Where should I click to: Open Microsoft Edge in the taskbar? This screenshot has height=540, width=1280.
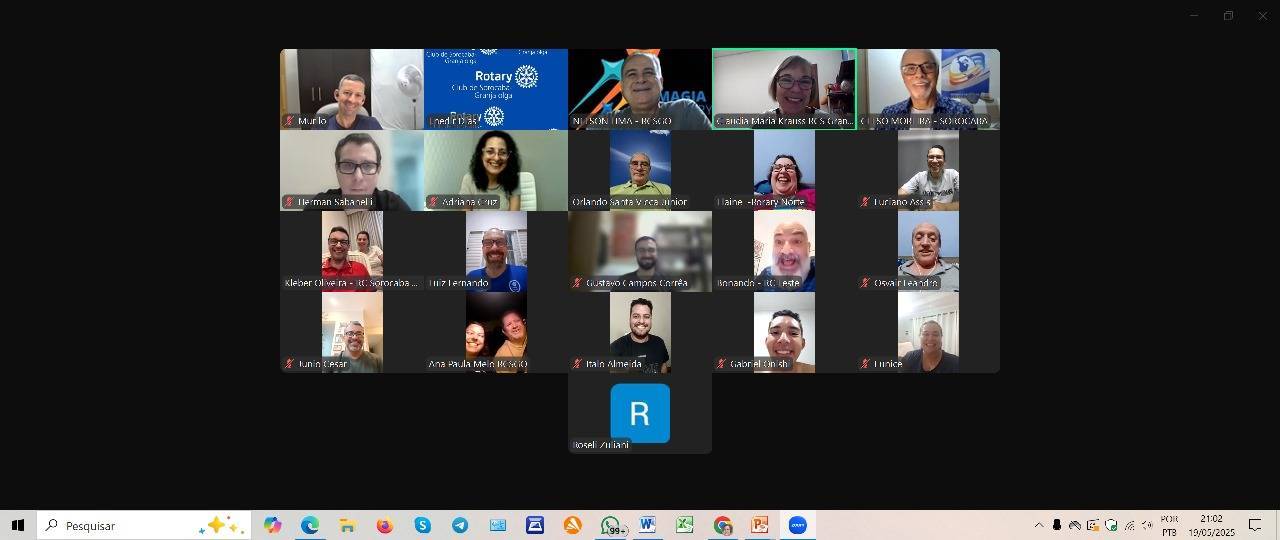[309, 525]
